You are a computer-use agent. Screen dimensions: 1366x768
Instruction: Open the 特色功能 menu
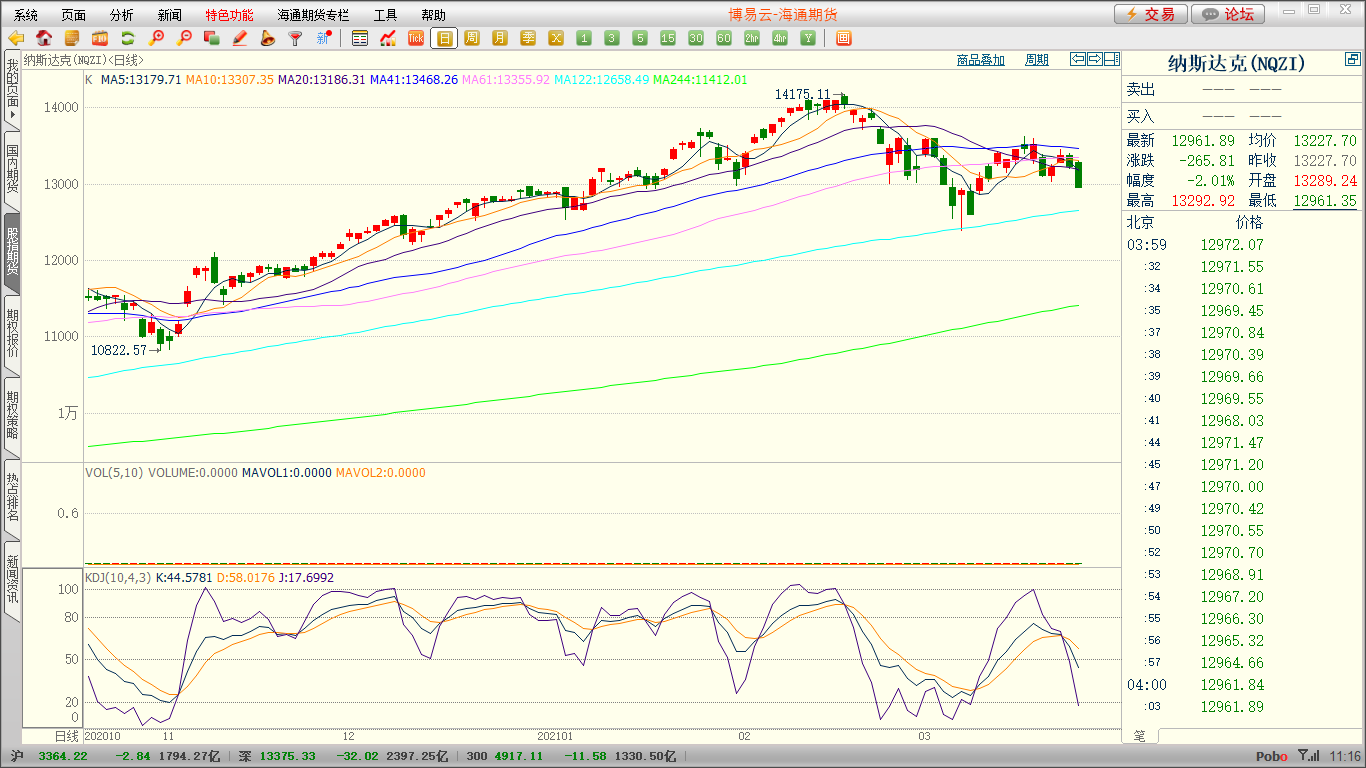tap(230, 15)
